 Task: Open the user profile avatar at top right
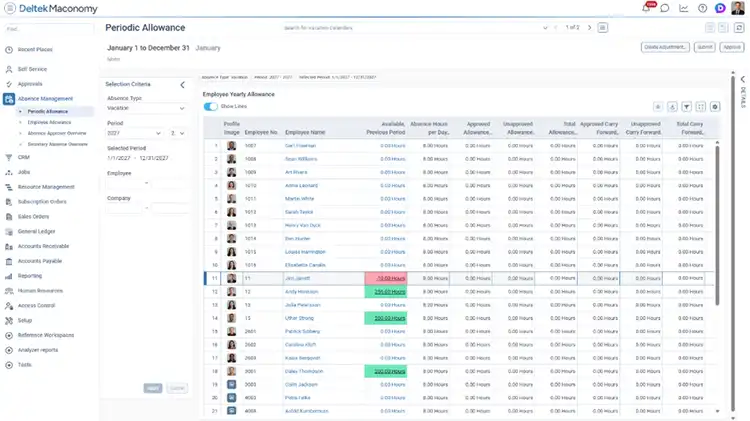pyautogui.click(x=738, y=8)
